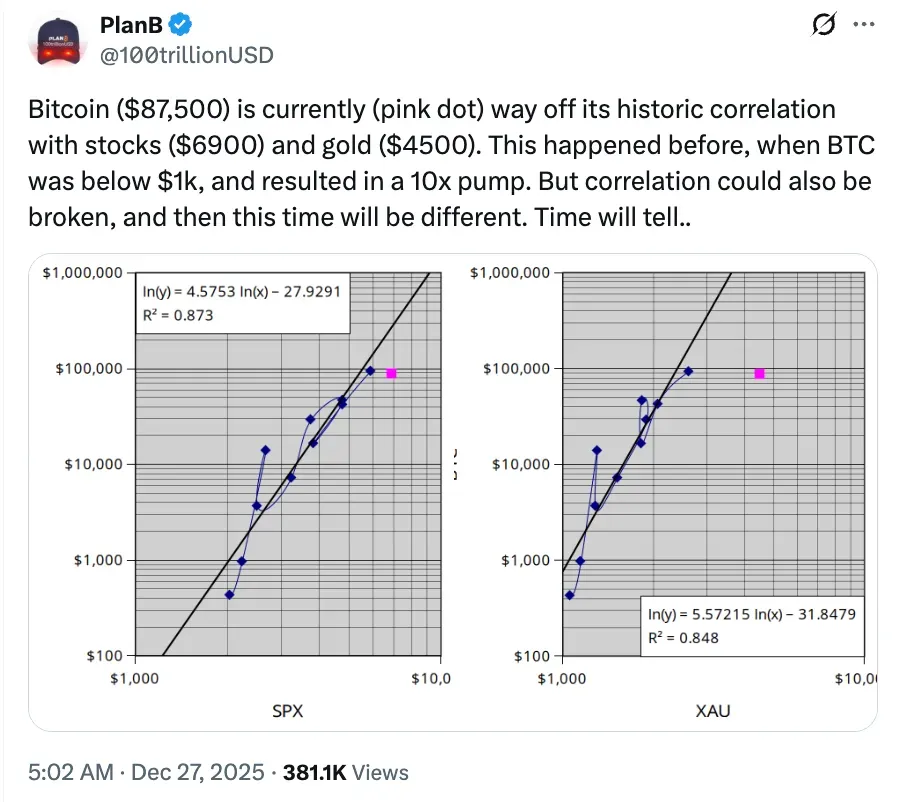Viewport: 900px width, 802px height.
Task: Click the pink dot on the XAU chart
Action: tap(758, 372)
